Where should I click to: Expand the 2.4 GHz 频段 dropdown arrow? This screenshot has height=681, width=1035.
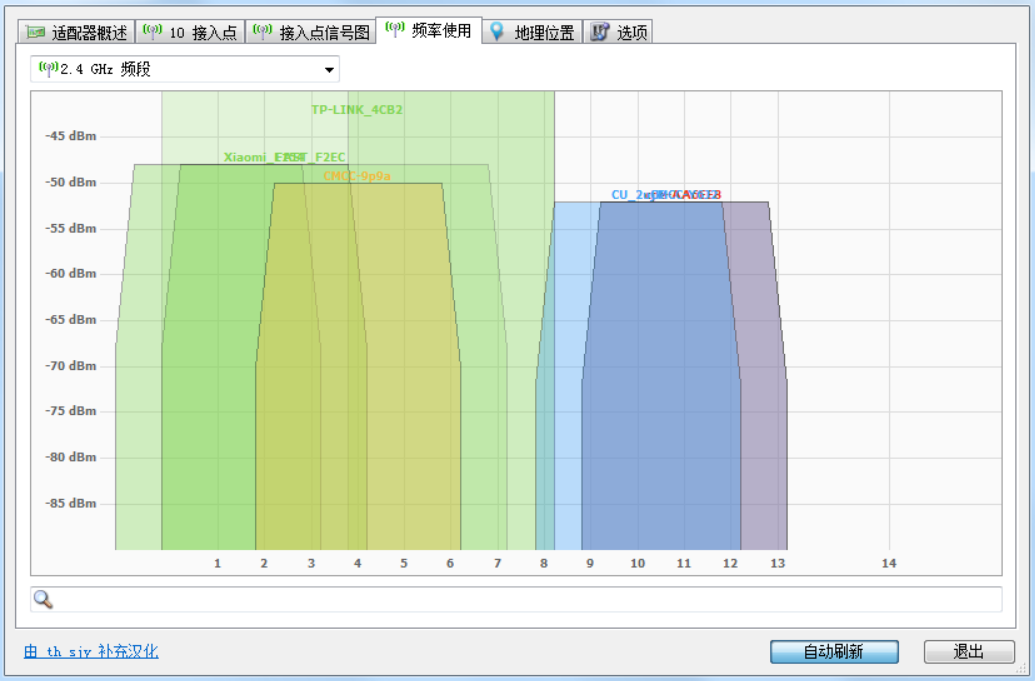tap(329, 70)
